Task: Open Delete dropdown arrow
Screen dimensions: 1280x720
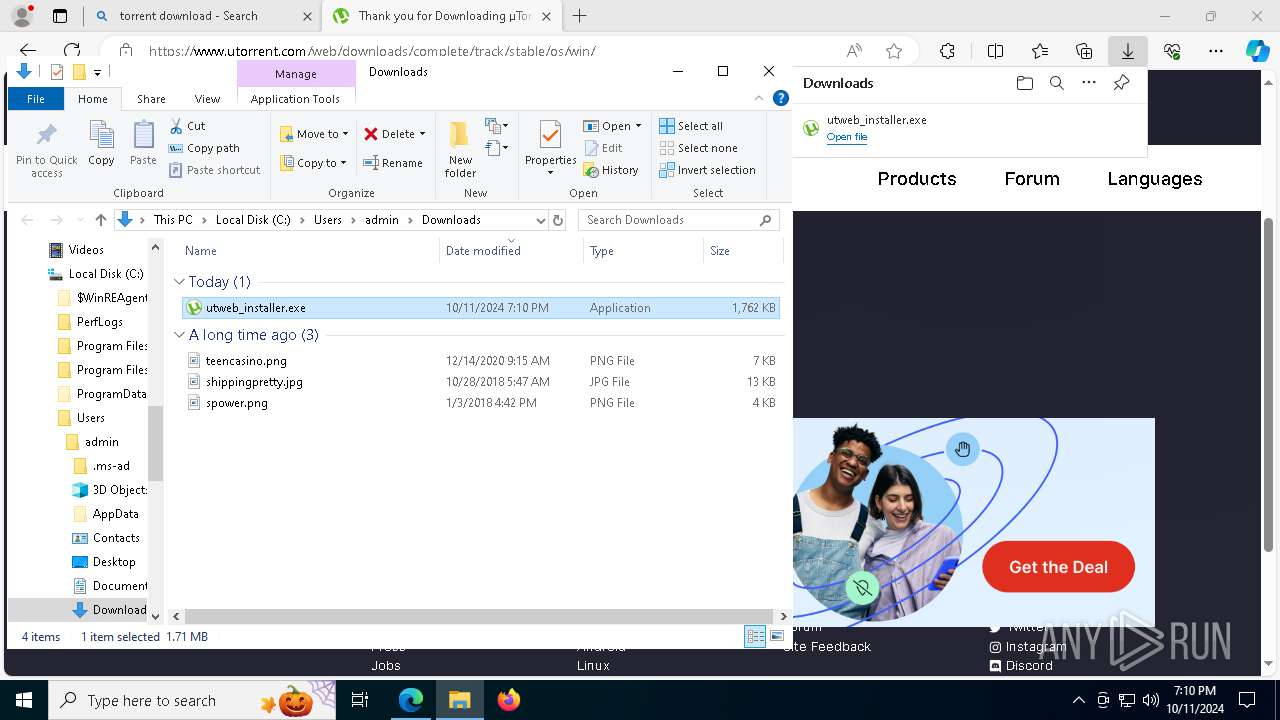Action: pyautogui.click(x=422, y=134)
